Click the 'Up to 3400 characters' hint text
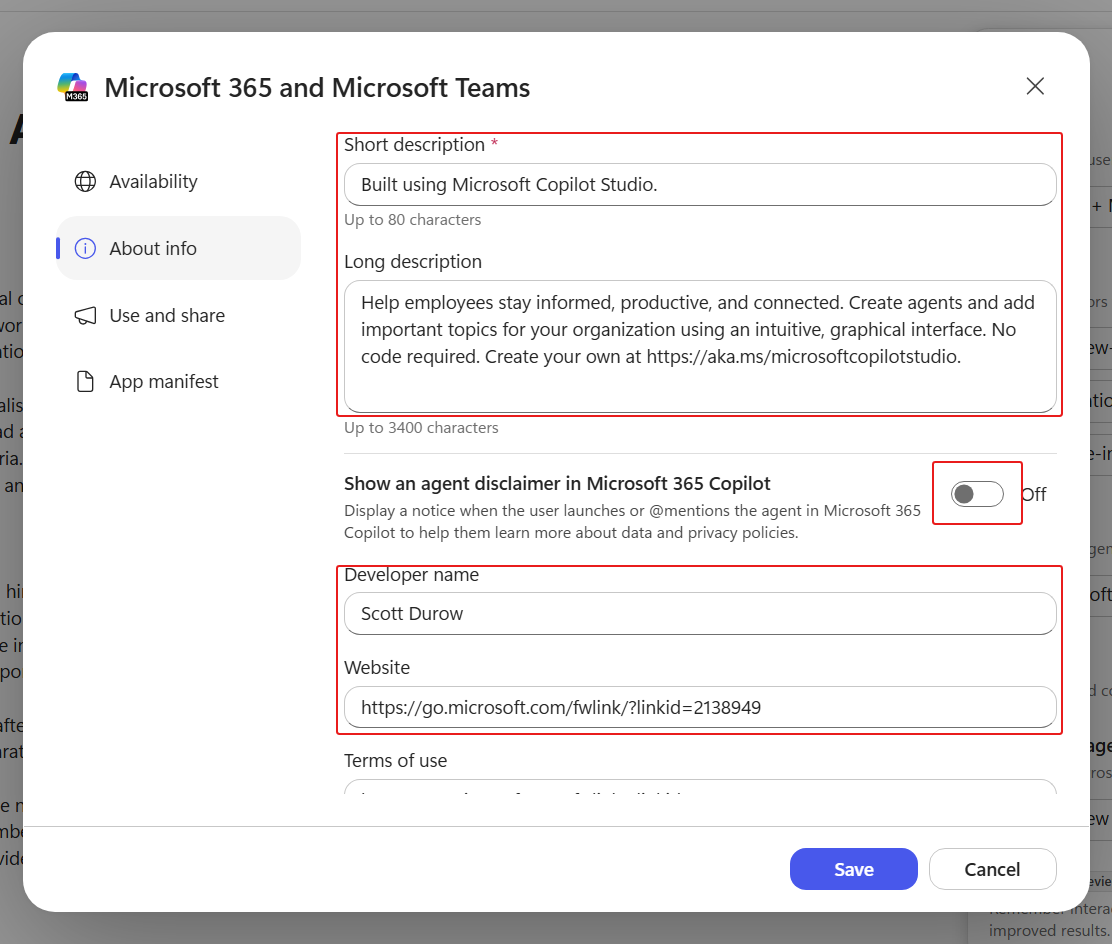 pos(421,428)
